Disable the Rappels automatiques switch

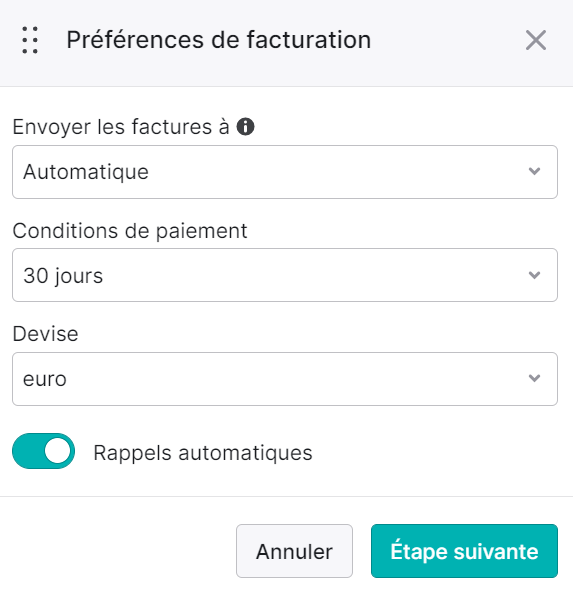click(x=43, y=451)
